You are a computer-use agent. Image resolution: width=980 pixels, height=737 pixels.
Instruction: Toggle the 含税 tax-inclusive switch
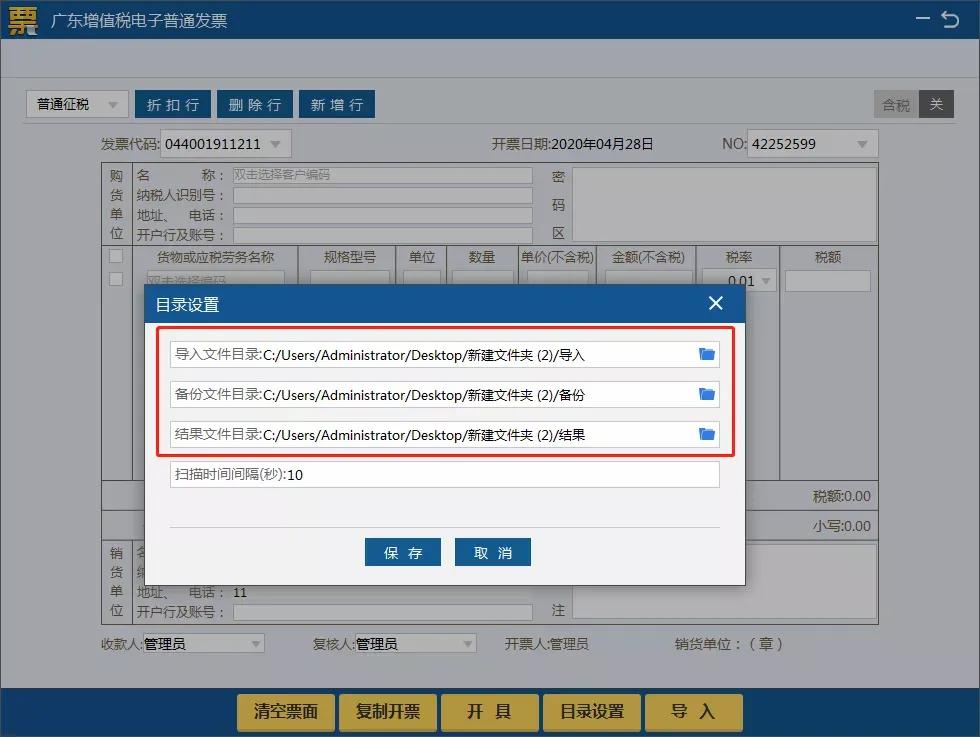point(894,103)
